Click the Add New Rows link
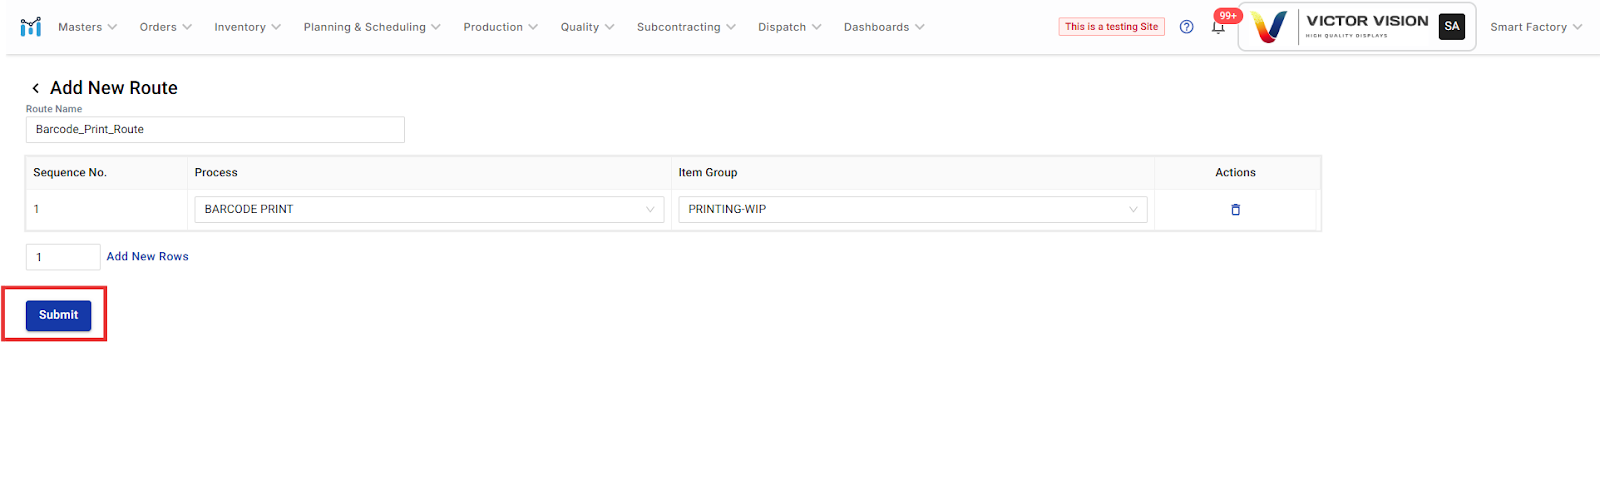 pos(147,257)
